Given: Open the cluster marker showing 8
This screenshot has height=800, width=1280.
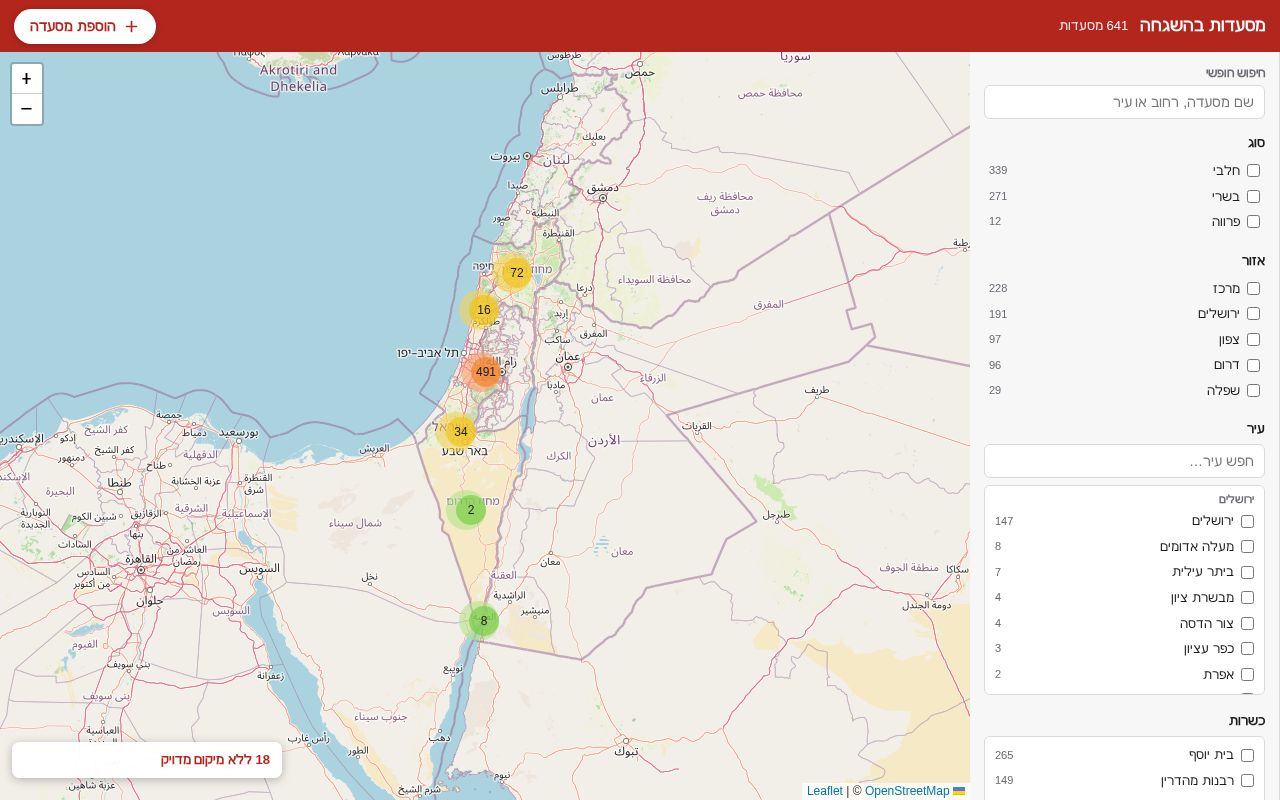Looking at the screenshot, I should 484,621.
